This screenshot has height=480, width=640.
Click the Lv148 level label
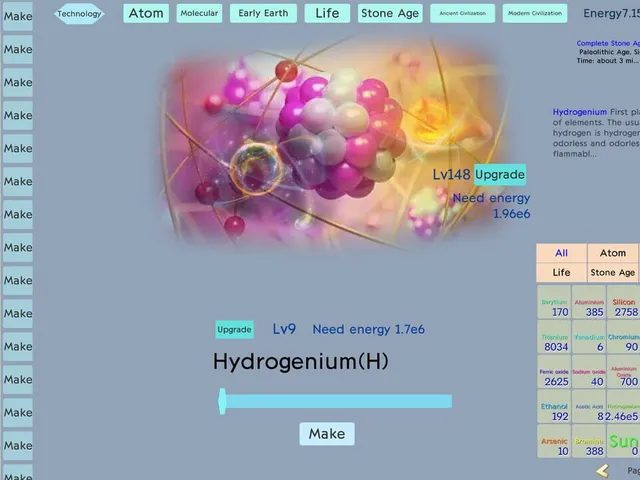451,175
